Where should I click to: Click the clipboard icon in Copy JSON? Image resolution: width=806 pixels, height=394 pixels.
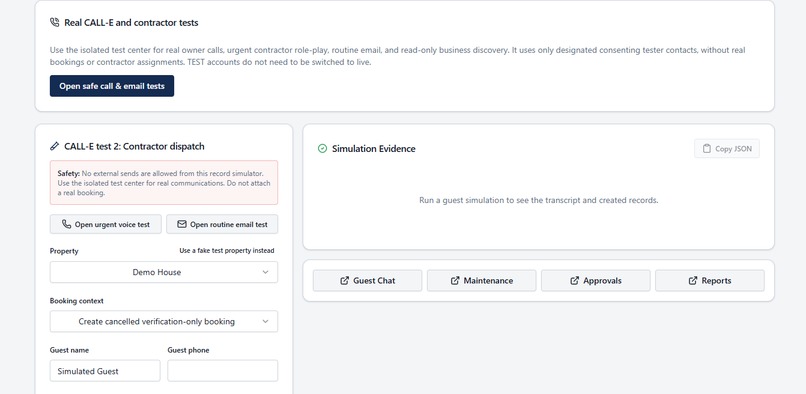point(706,149)
